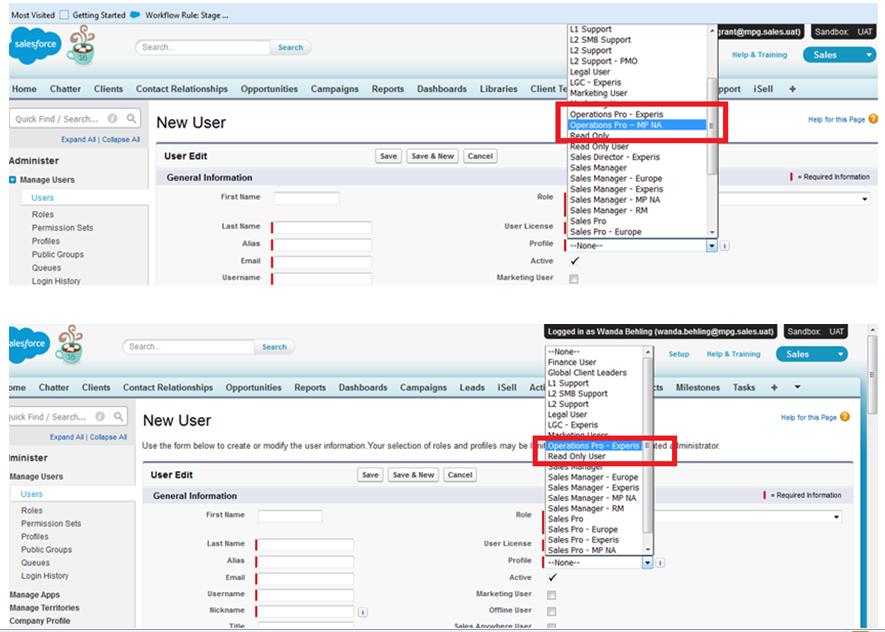Screen dimensions: 885x632
Task: Open the Milestones tab
Action: pos(698,387)
